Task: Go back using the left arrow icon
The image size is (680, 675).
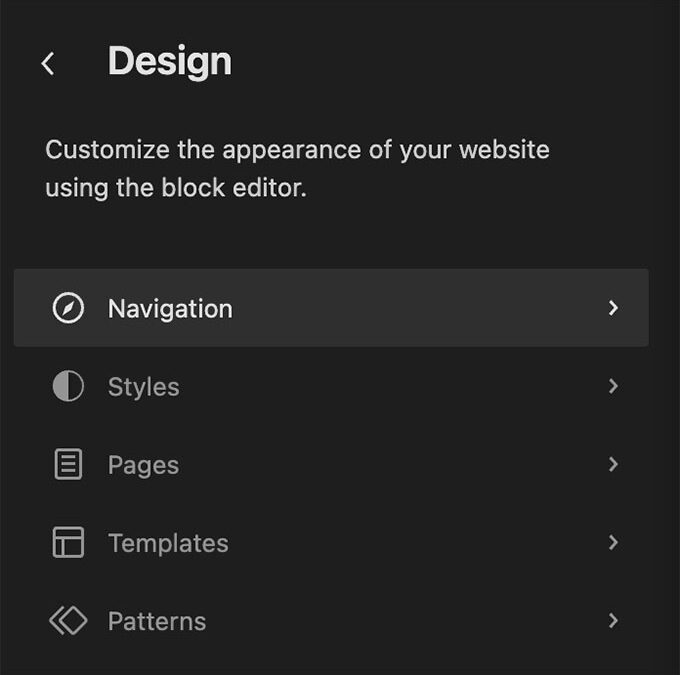Action: (x=48, y=63)
